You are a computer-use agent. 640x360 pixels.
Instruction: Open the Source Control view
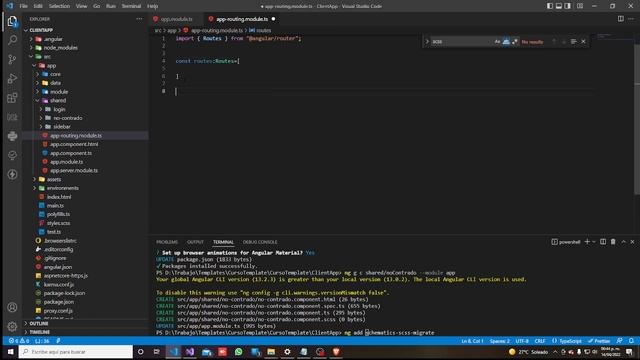(12, 60)
